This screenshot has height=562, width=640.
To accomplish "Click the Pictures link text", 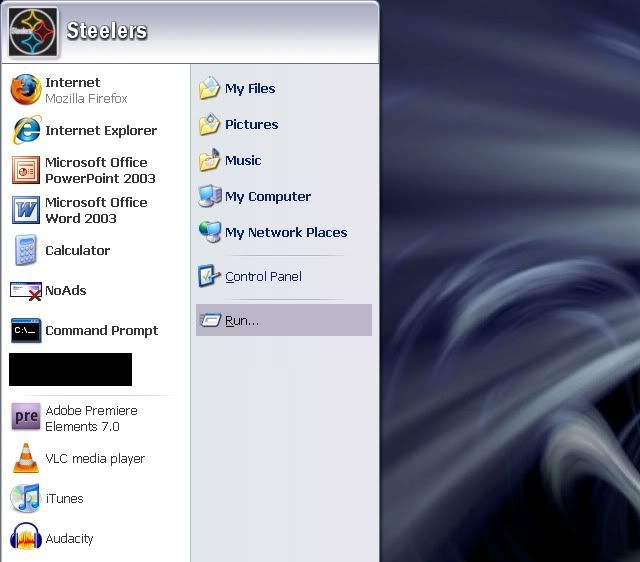I will 251,124.
